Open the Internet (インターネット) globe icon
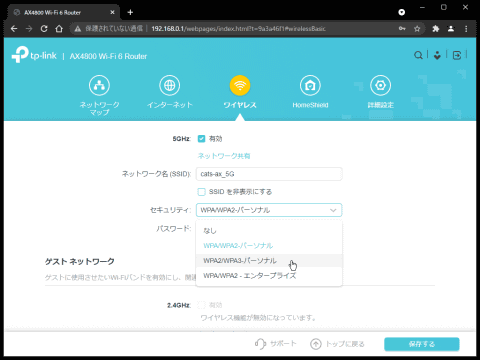The width and height of the screenshot is (480, 360). (170, 85)
